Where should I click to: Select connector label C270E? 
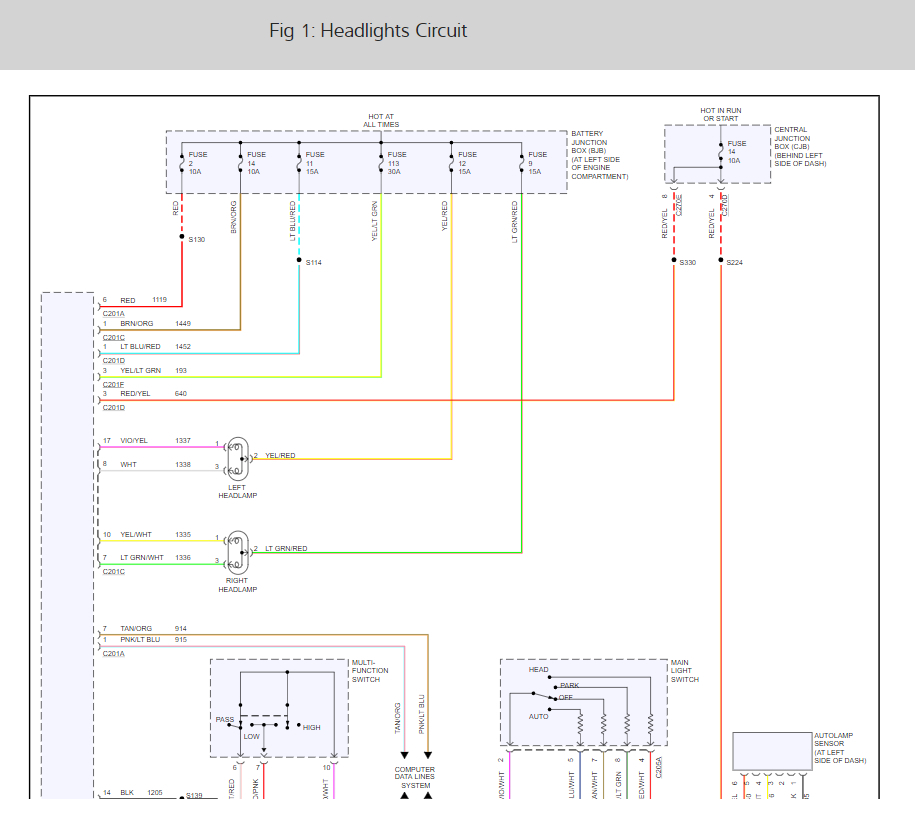(x=679, y=205)
